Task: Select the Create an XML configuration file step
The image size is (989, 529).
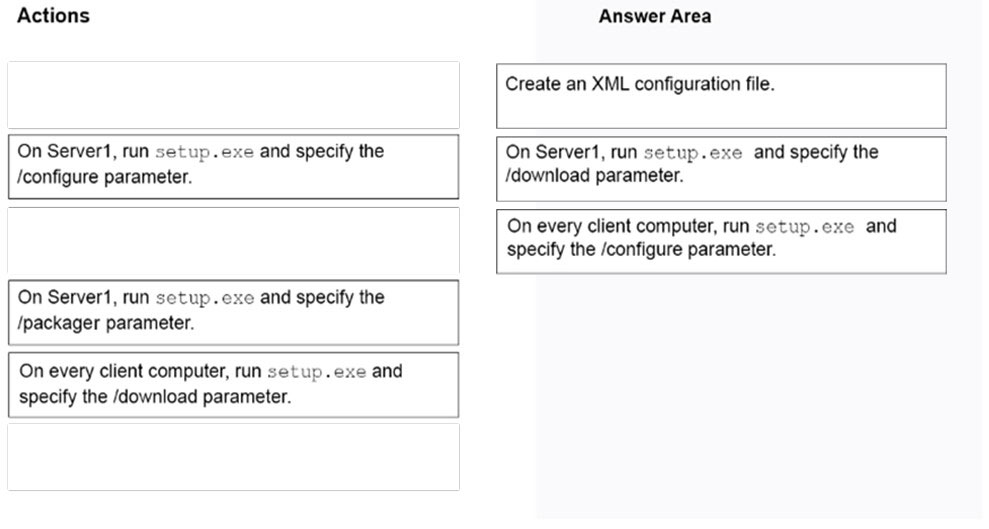Action: pyautogui.click(x=721, y=96)
